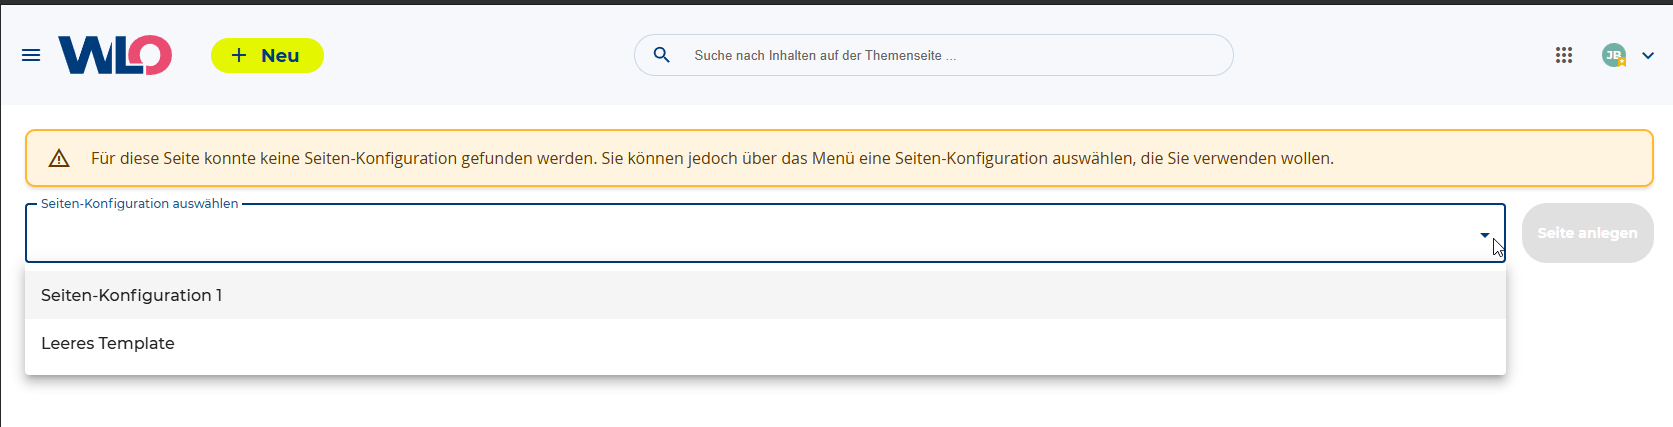Click the blank header area beside search
The height and width of the screenshot is (427, 1673).
click(1390, 55)
